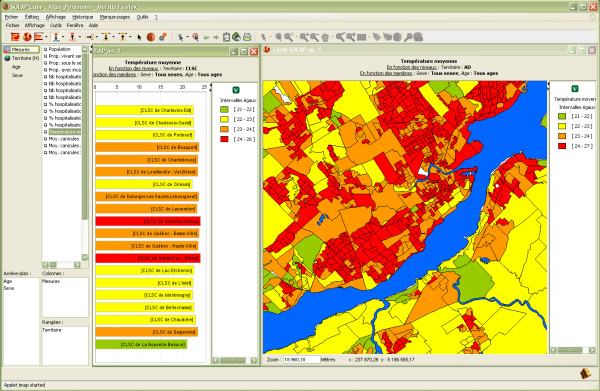Click the clipboard icon in toolbar
600x391 pixels.
point(227,37)
